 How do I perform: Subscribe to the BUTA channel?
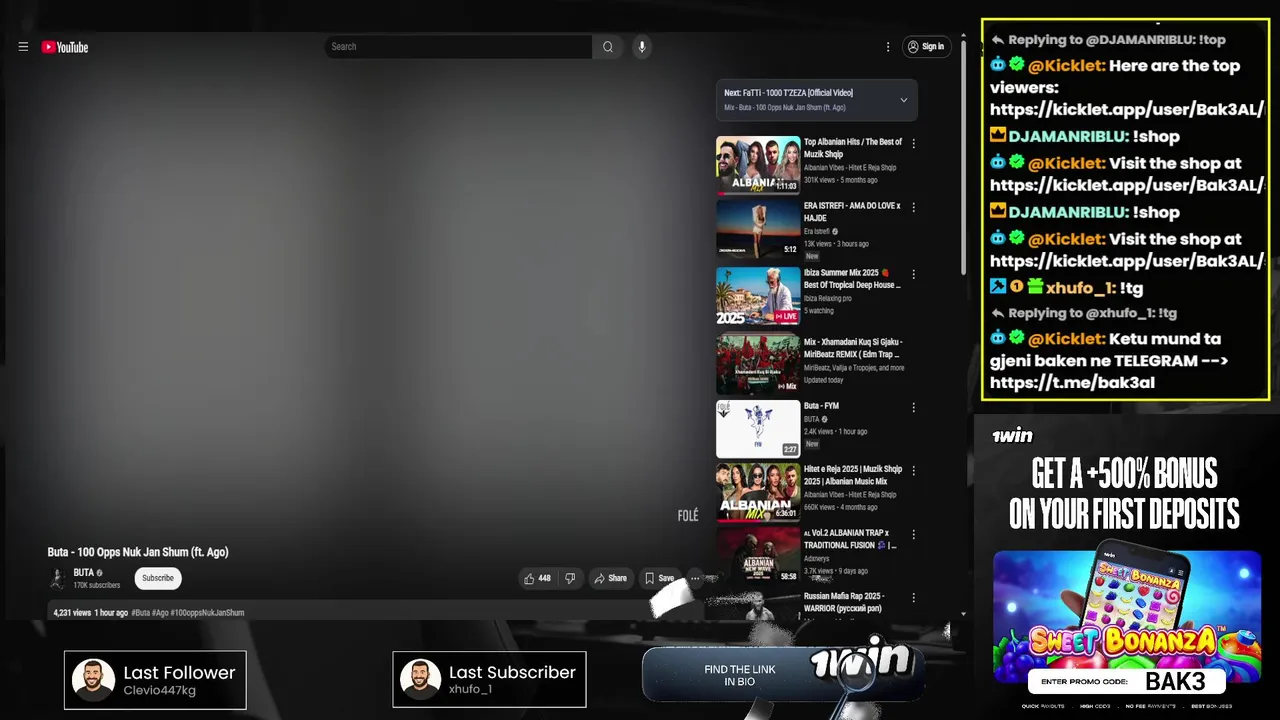tap(158, 578)
